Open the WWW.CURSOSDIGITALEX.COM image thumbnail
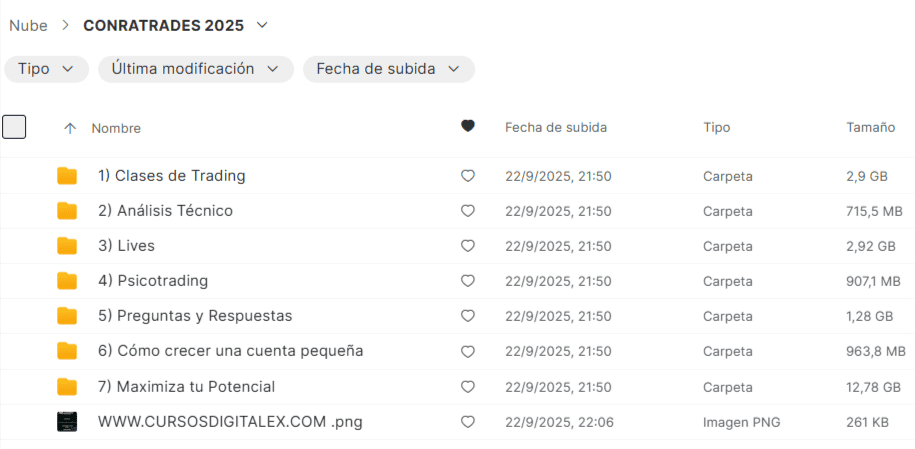 pos(67,422)
